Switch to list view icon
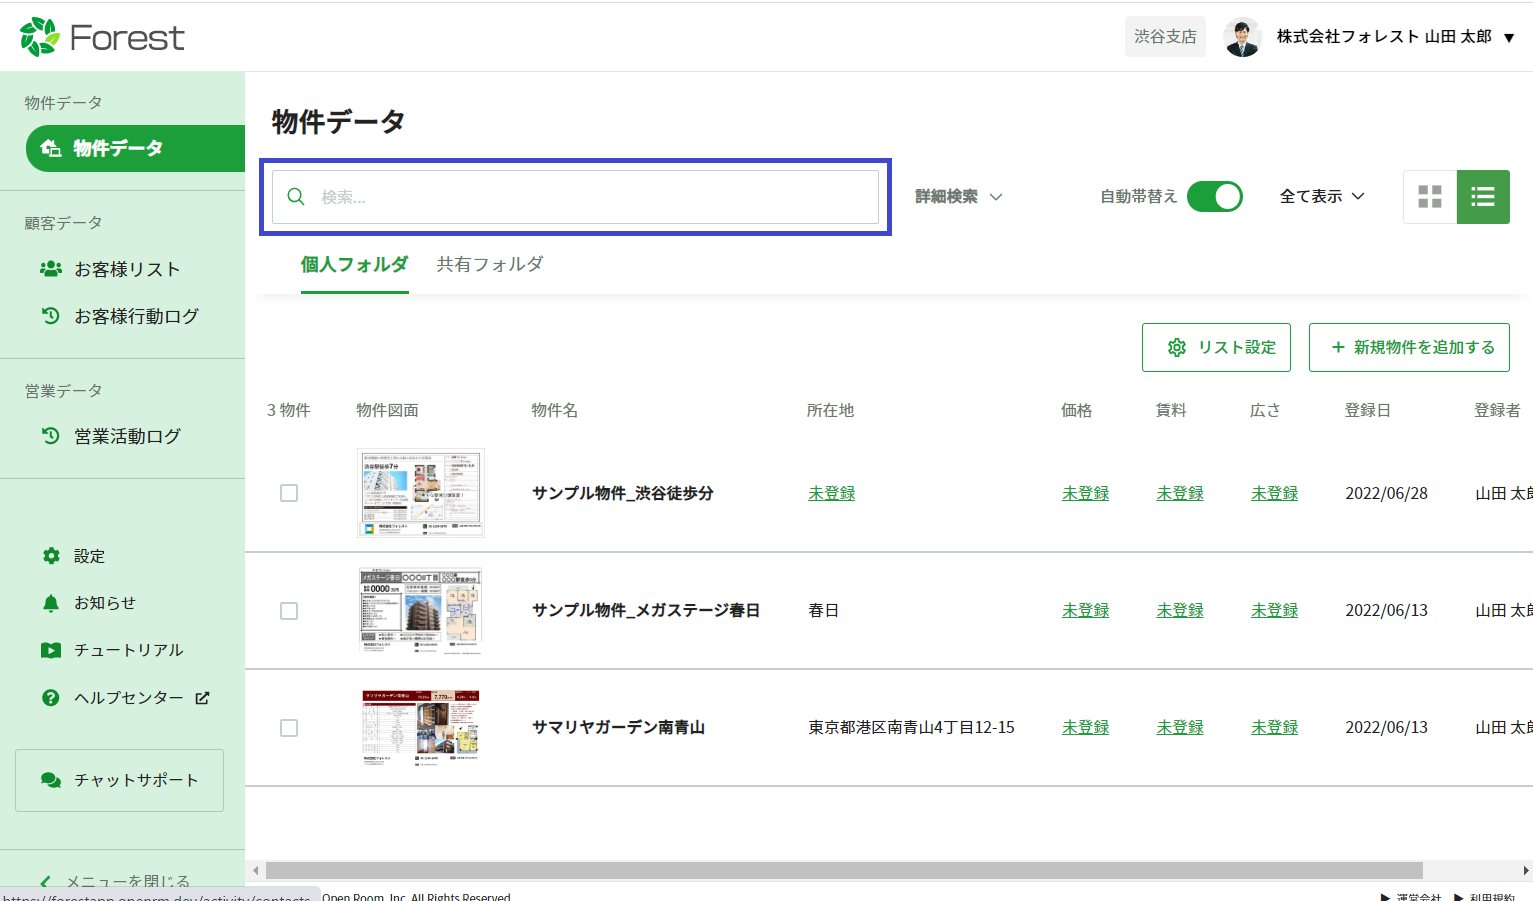The width and height of the screenshot is (1533, 901). coord(1483,197)
